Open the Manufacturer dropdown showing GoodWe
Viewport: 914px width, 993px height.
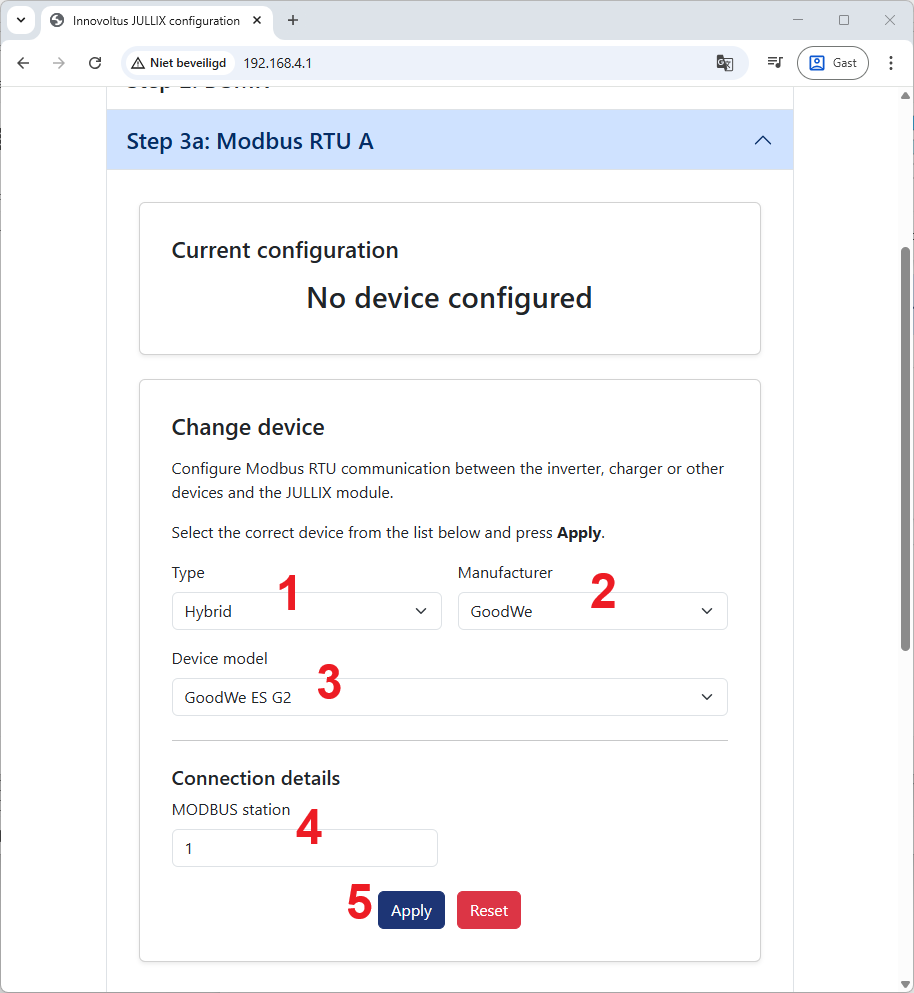click(592, 612)
